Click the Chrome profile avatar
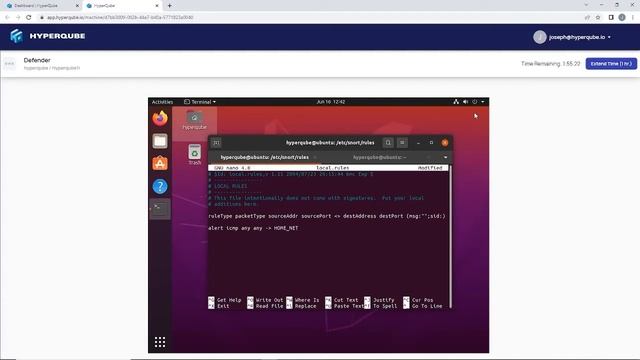The image size is (640, 360). pos(622,17)
